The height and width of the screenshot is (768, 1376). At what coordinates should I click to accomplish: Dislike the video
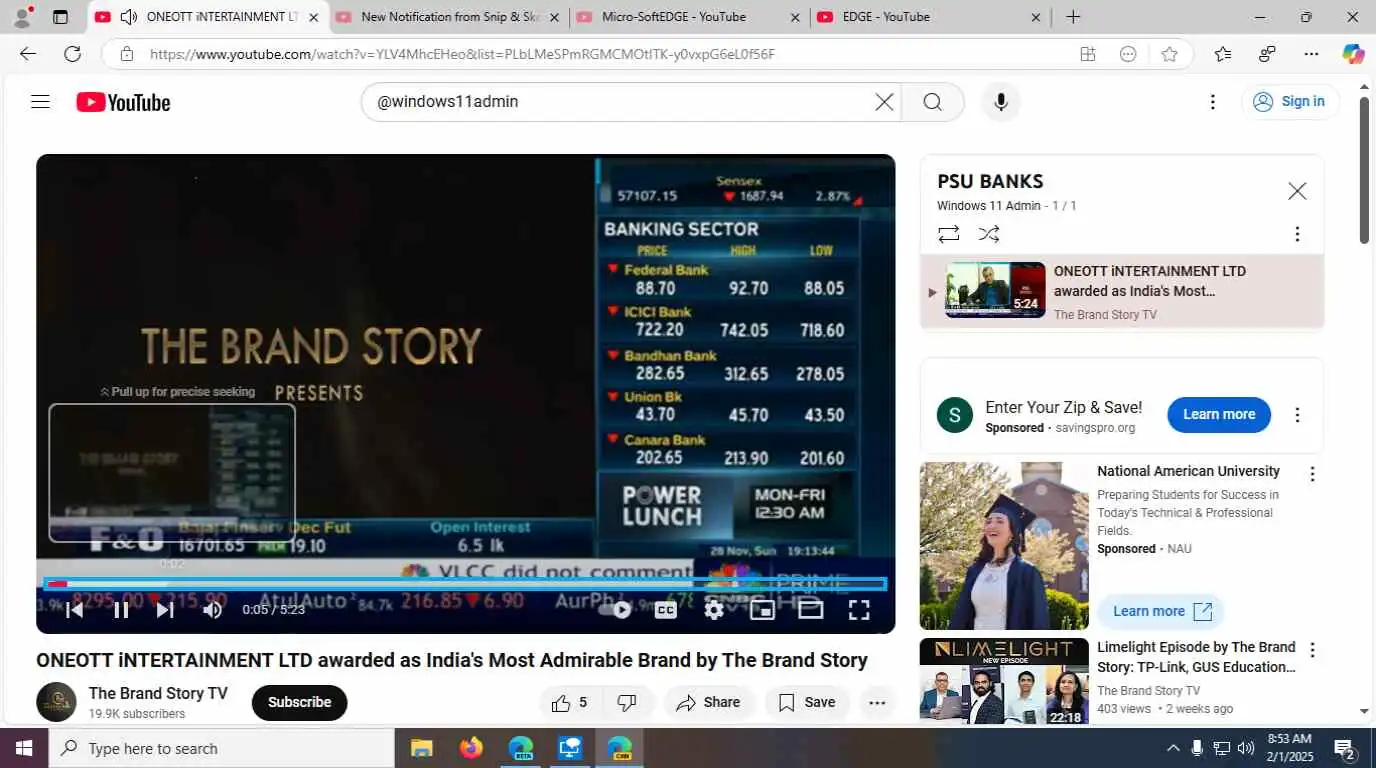point(627,702)
